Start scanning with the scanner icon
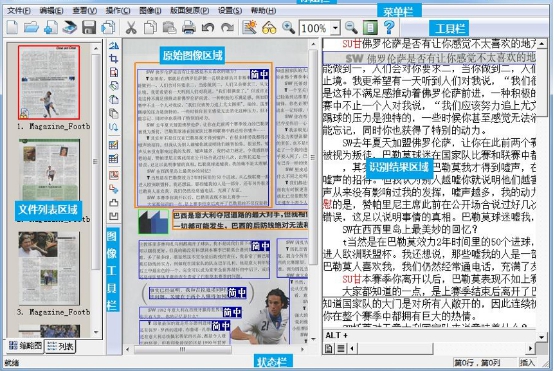The width and height of the screenshot is (554, 371). click(70, 28)
